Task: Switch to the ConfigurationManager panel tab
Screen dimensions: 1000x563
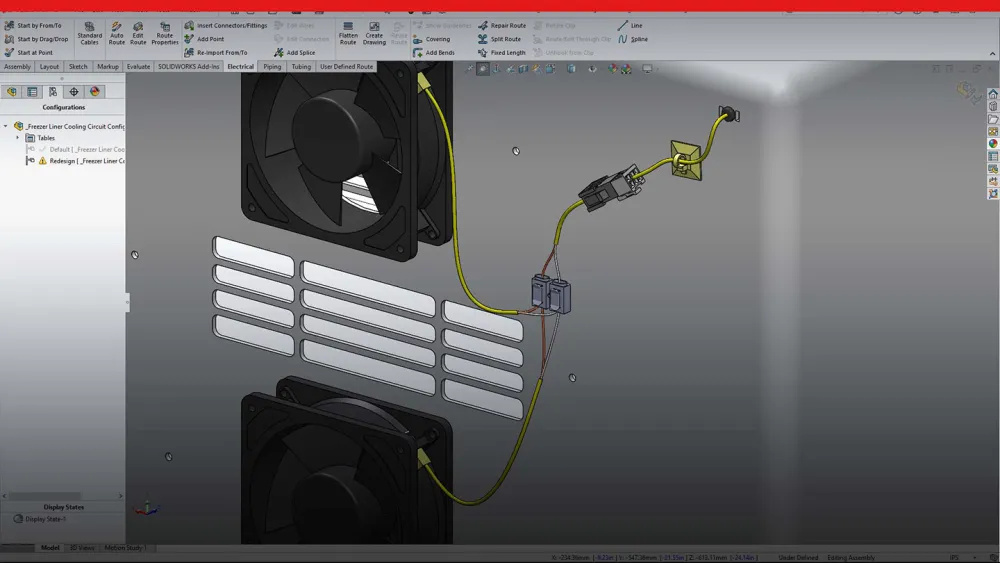Action: click(x=53, y=92)
